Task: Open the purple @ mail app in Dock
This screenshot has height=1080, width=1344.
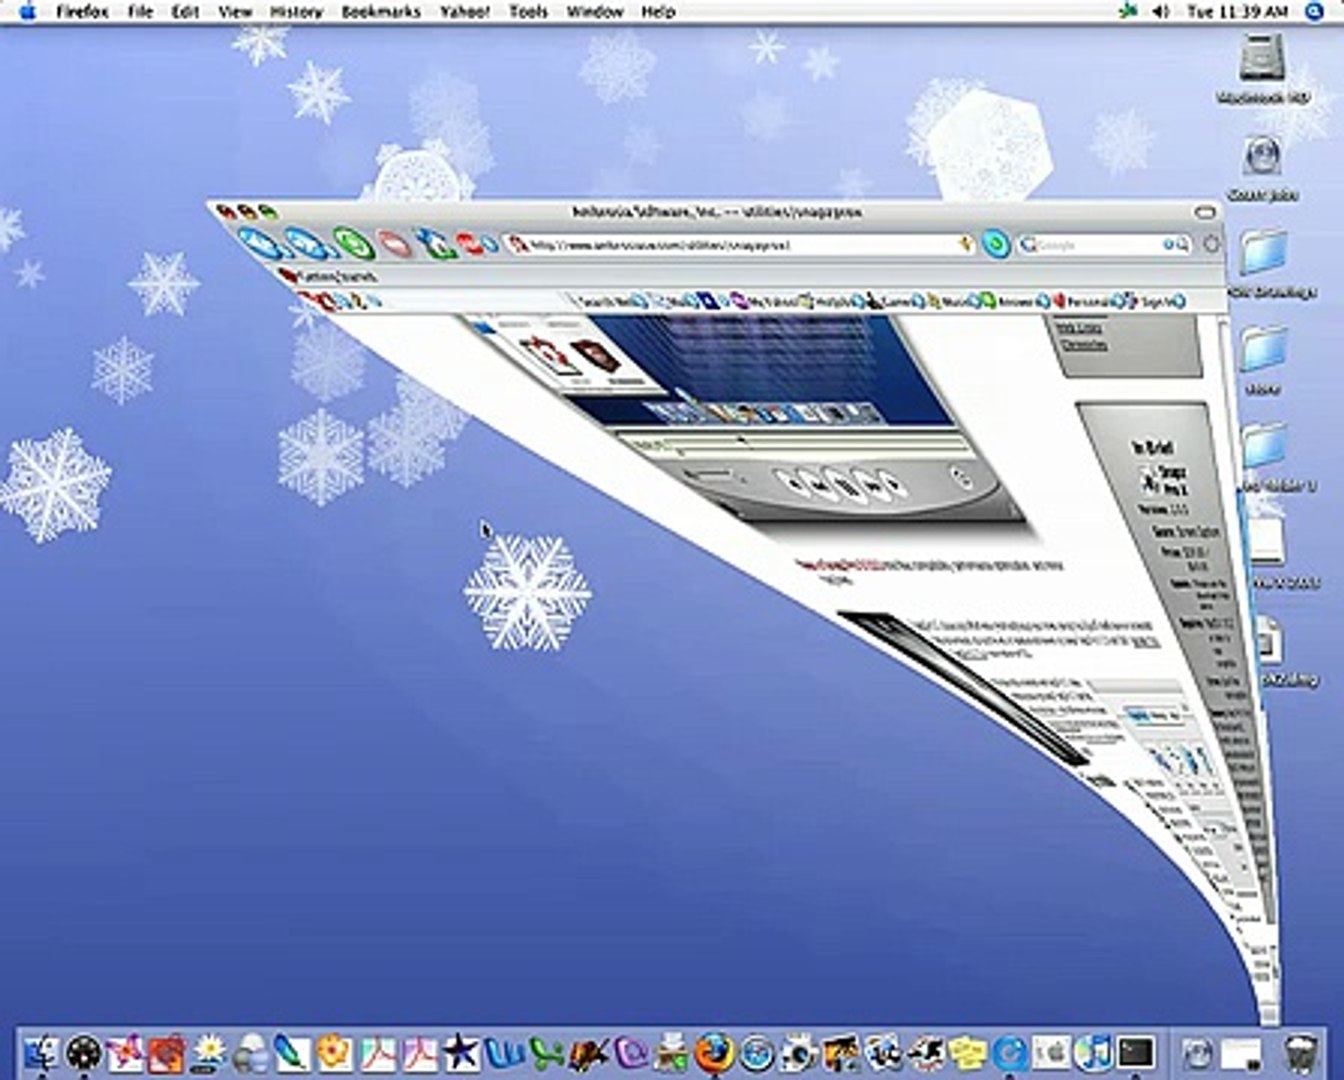Action: coord(630,1053)
